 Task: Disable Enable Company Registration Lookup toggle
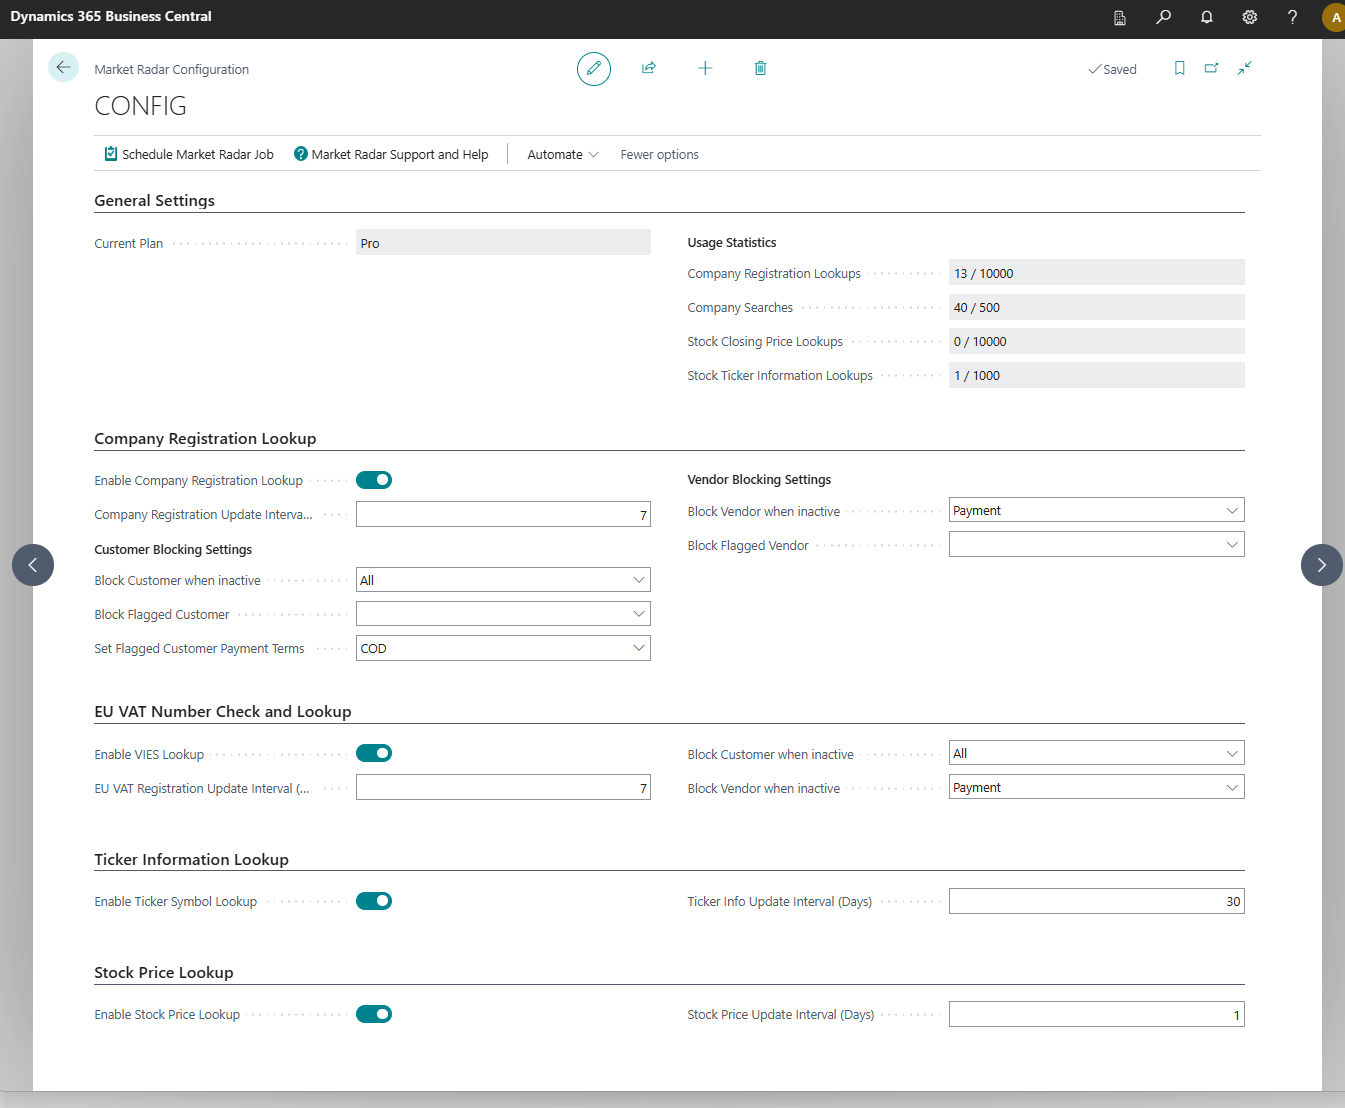(x=374, y=480)
